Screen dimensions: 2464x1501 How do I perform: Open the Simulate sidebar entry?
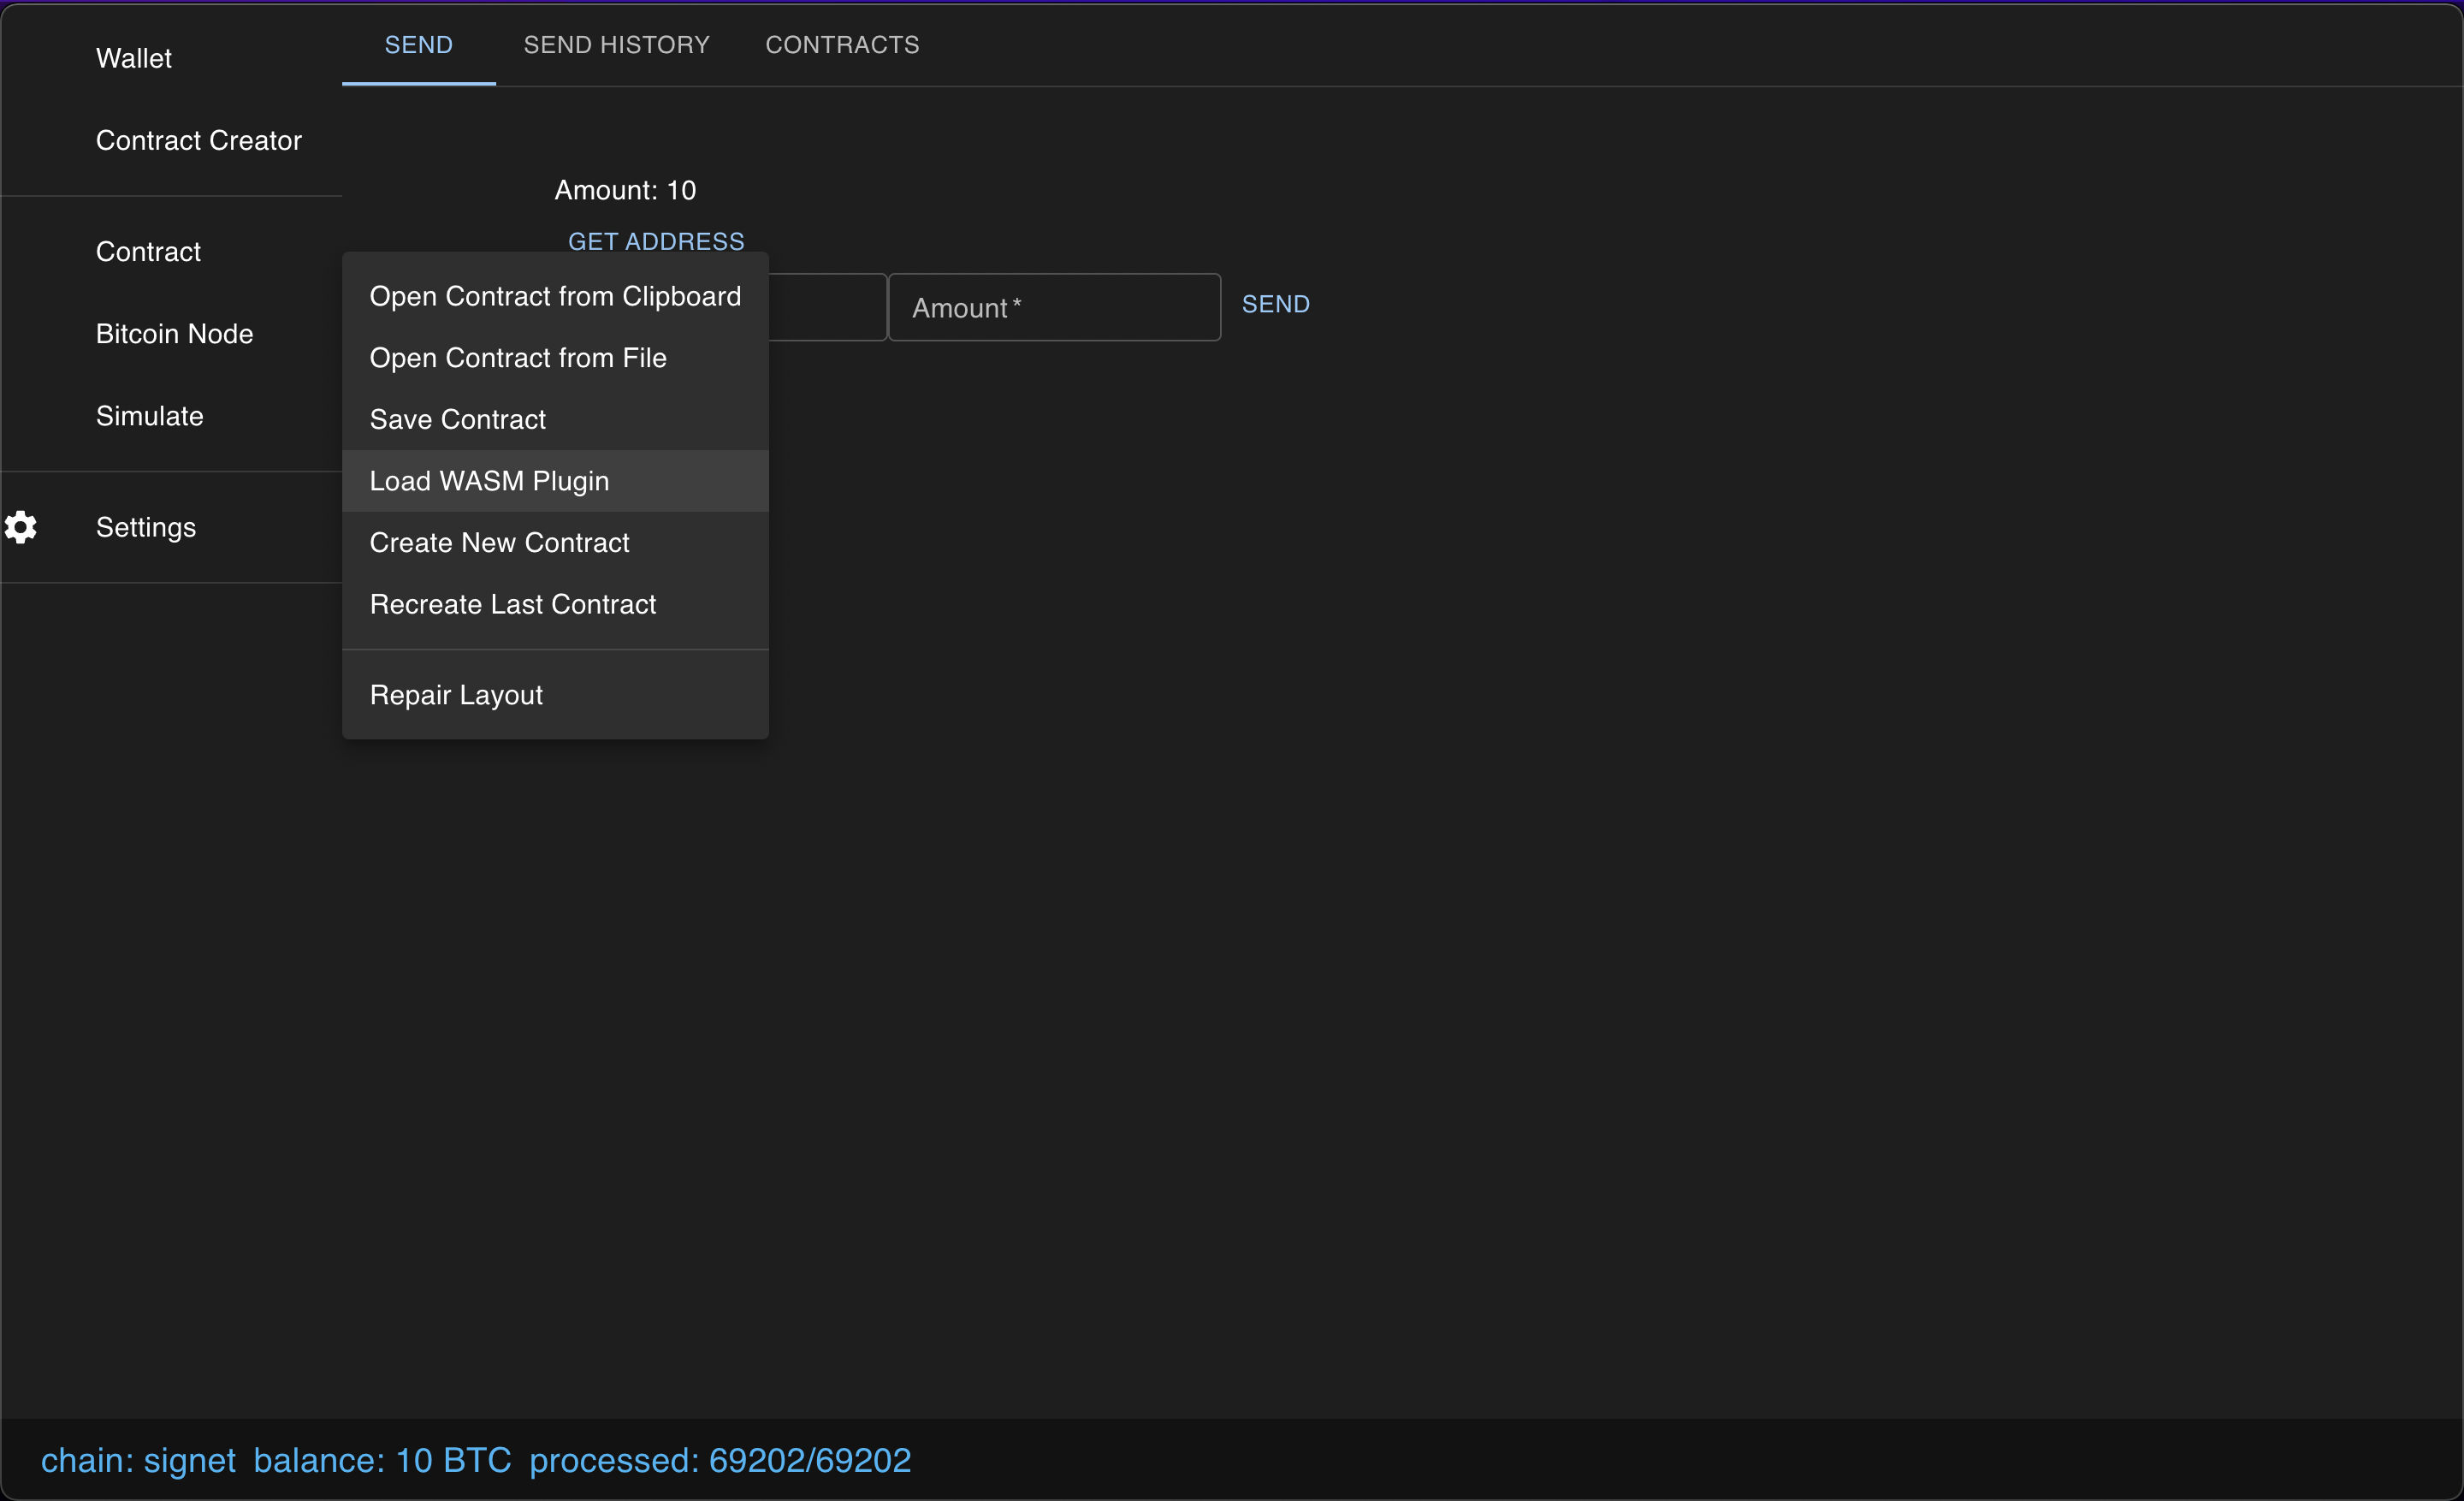pyautogui.click(x=149, y=415)
